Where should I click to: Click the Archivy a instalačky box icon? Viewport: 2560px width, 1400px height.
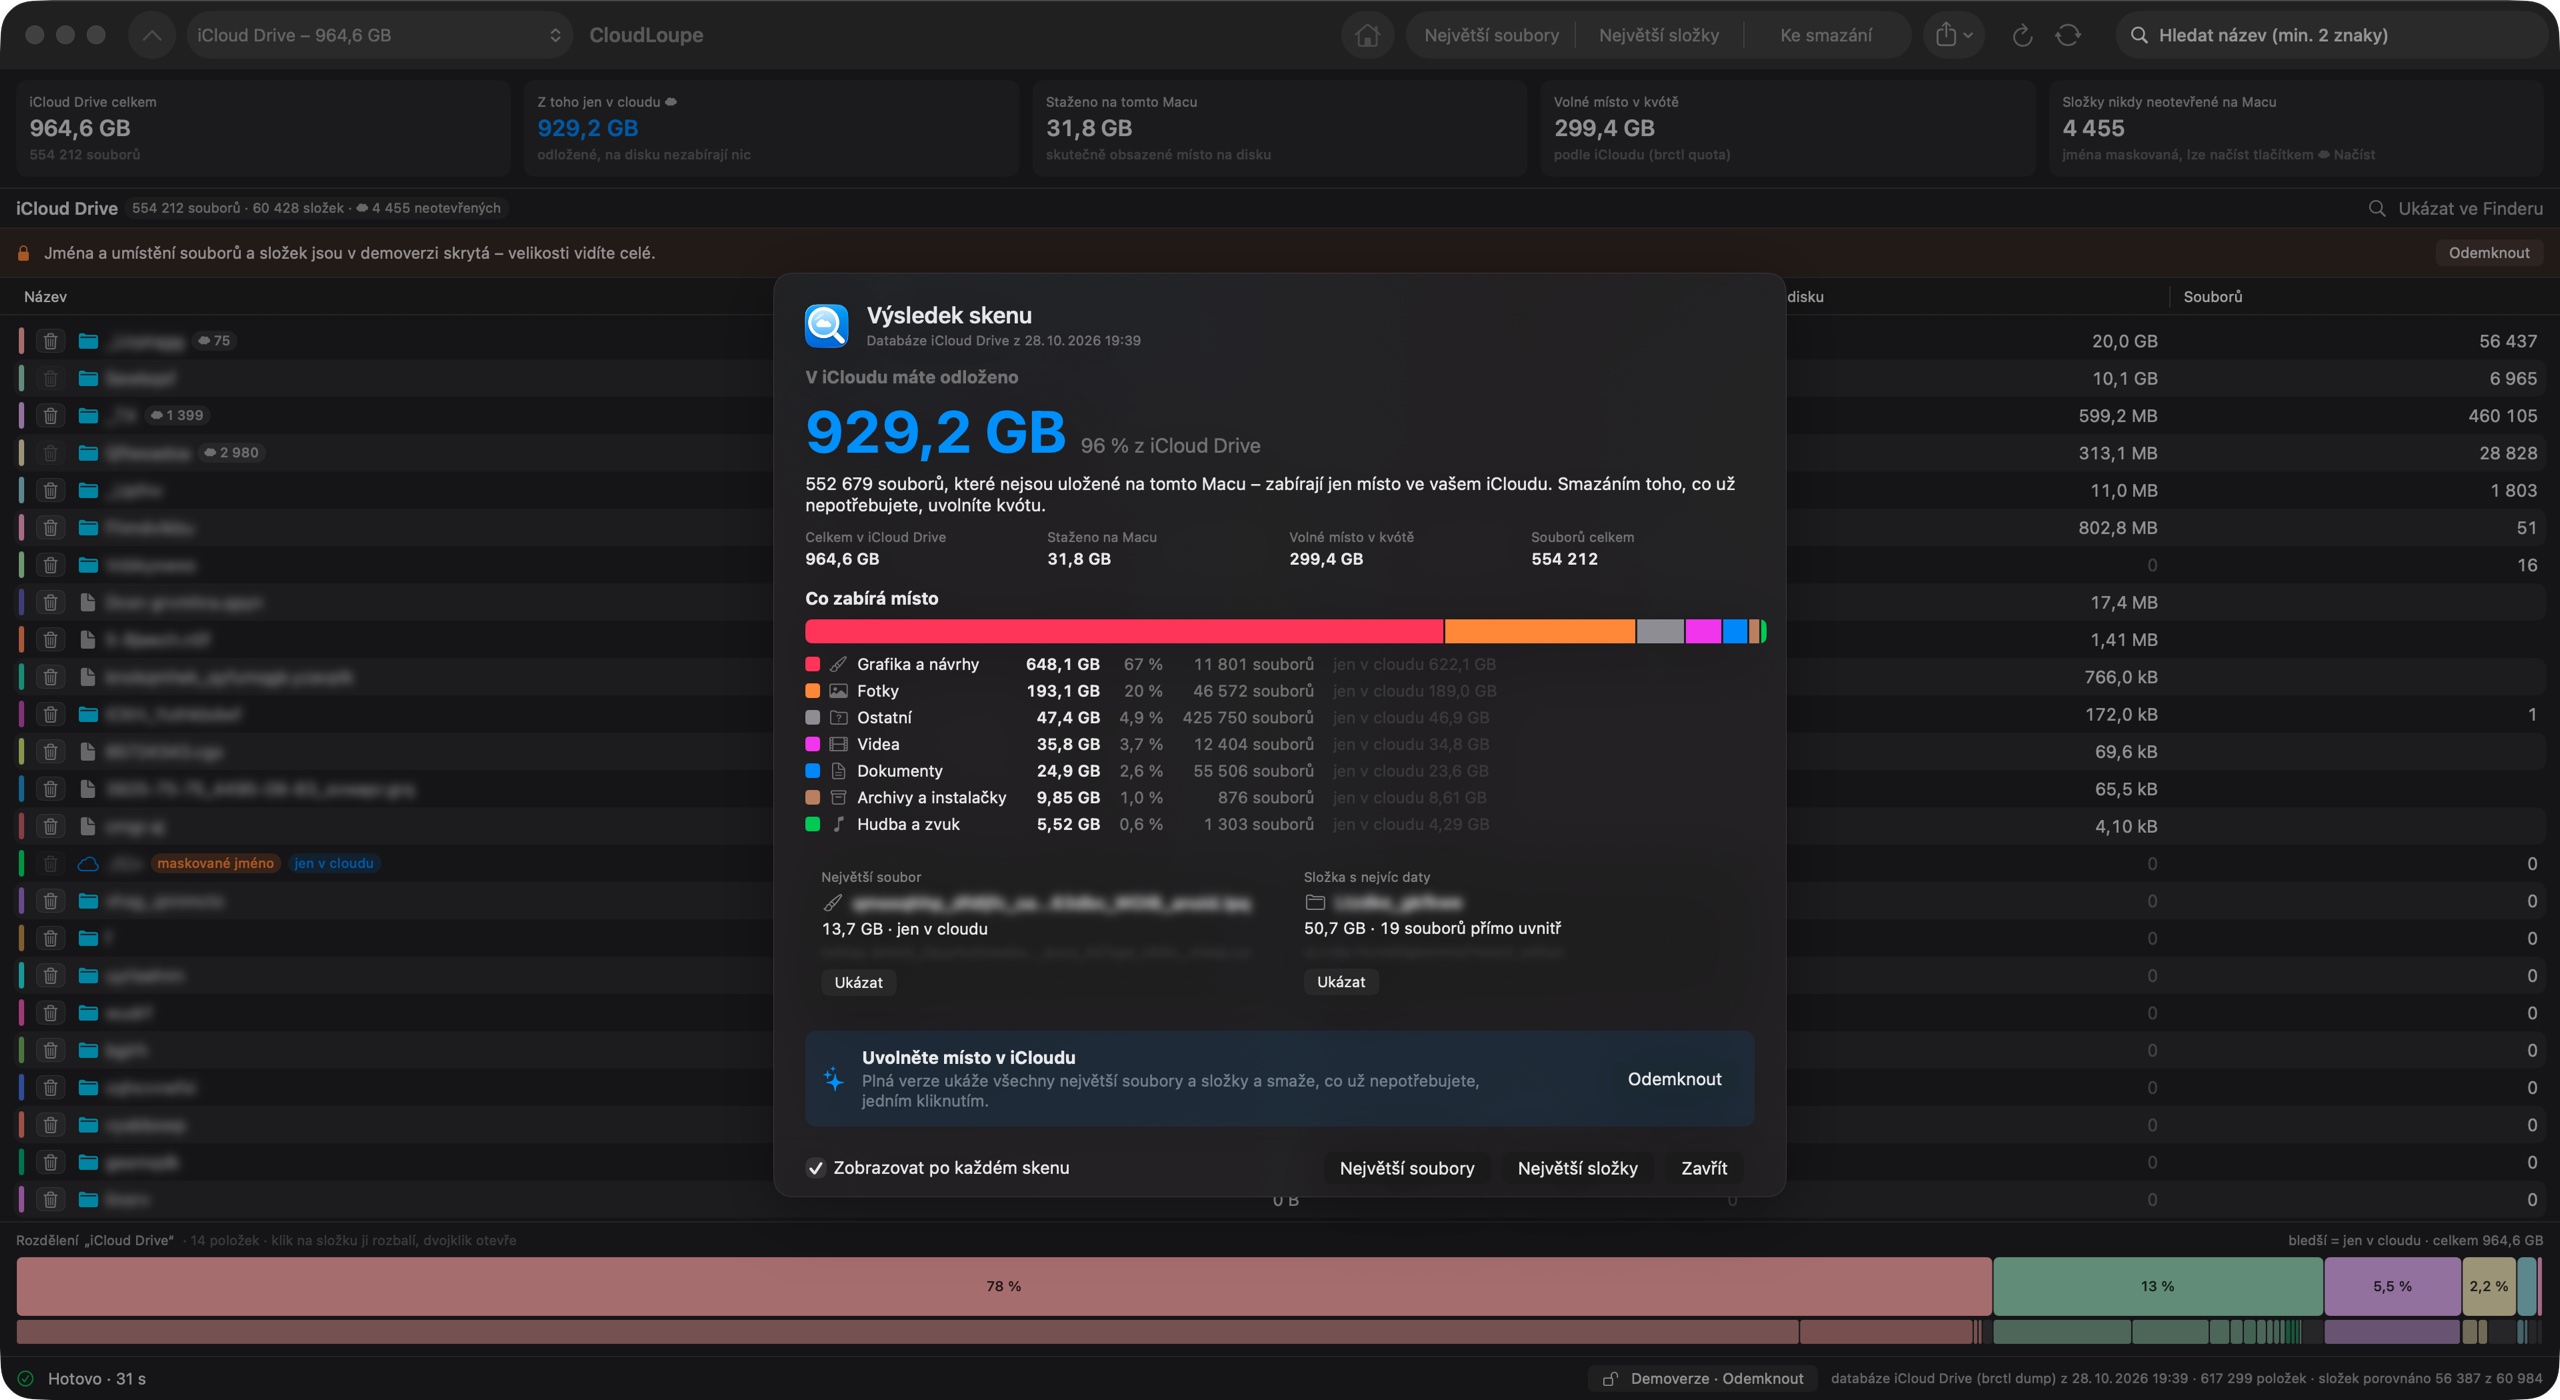coord(839,797)
